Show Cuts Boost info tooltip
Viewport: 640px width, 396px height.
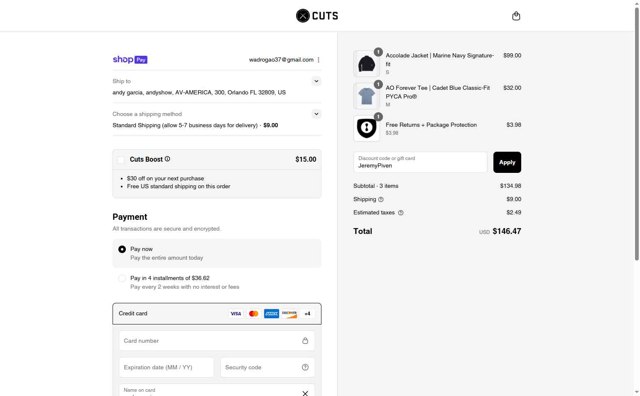coord(167,159)
